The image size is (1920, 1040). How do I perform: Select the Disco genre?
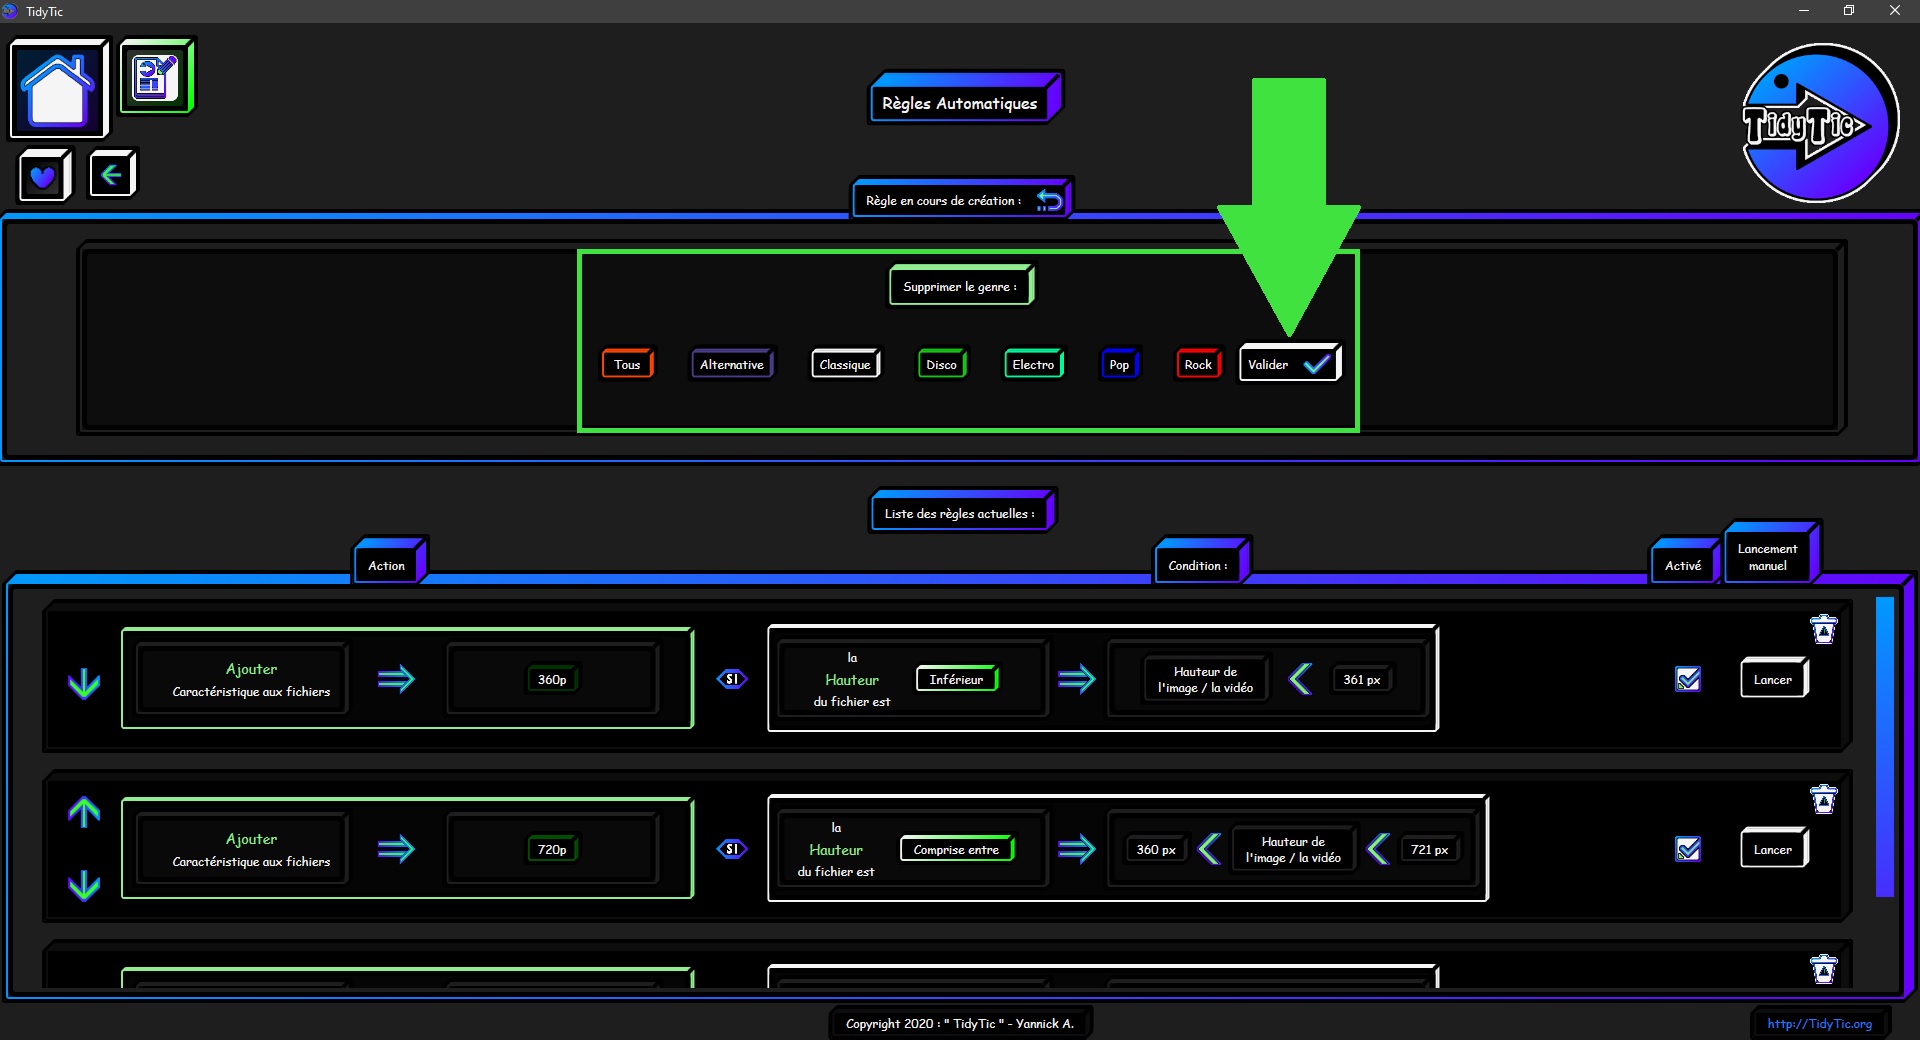(x=941, y=364)
